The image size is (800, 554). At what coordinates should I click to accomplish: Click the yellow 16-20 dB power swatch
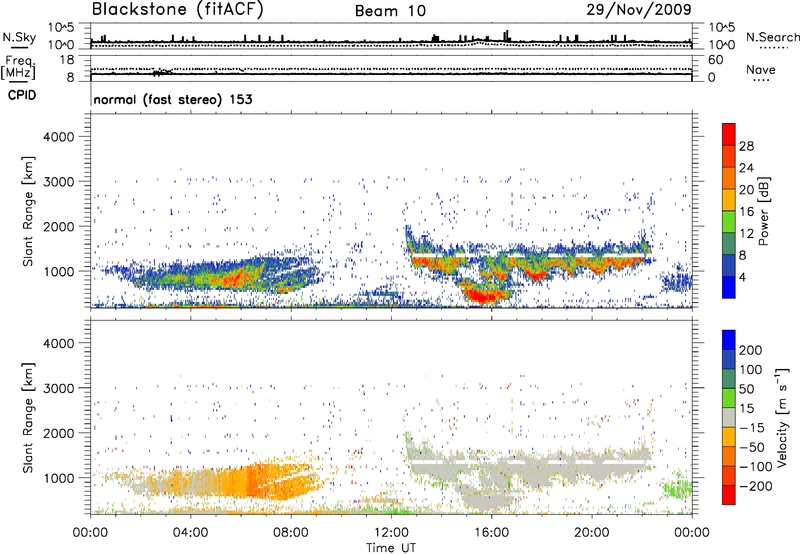click(729, 200)
